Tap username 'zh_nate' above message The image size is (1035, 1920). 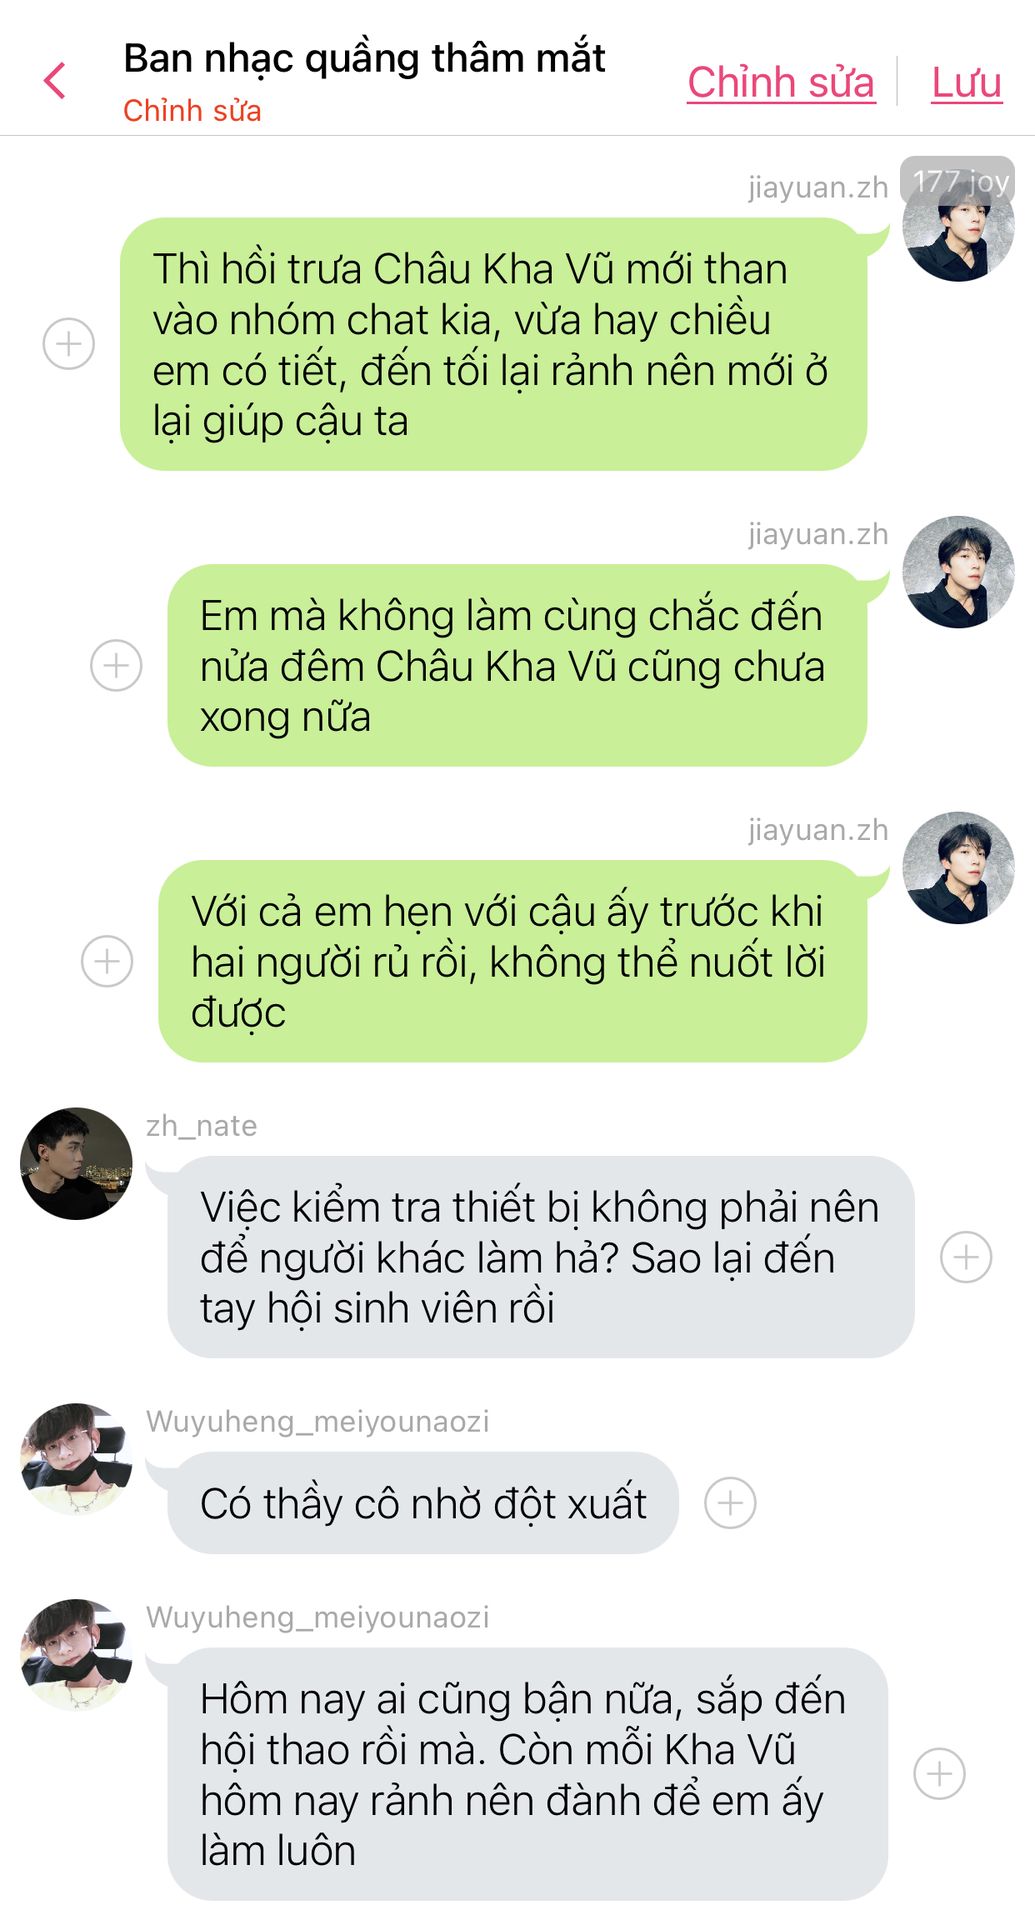point(202,1126)
